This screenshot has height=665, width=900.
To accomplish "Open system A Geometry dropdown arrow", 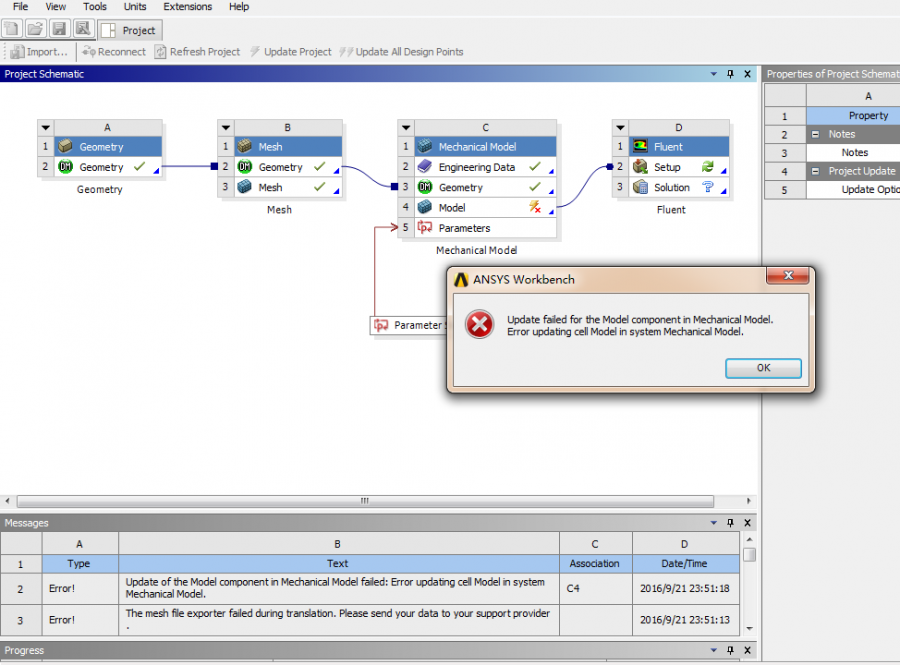I will pyautogui.click(x=46, y=127).
